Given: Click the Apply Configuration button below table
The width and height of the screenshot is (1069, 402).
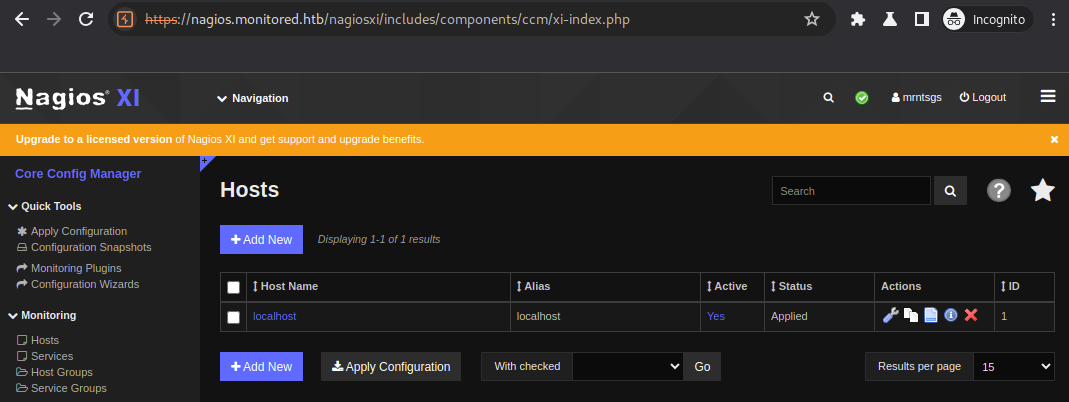Looking at the screenshot, I should 391,367.
